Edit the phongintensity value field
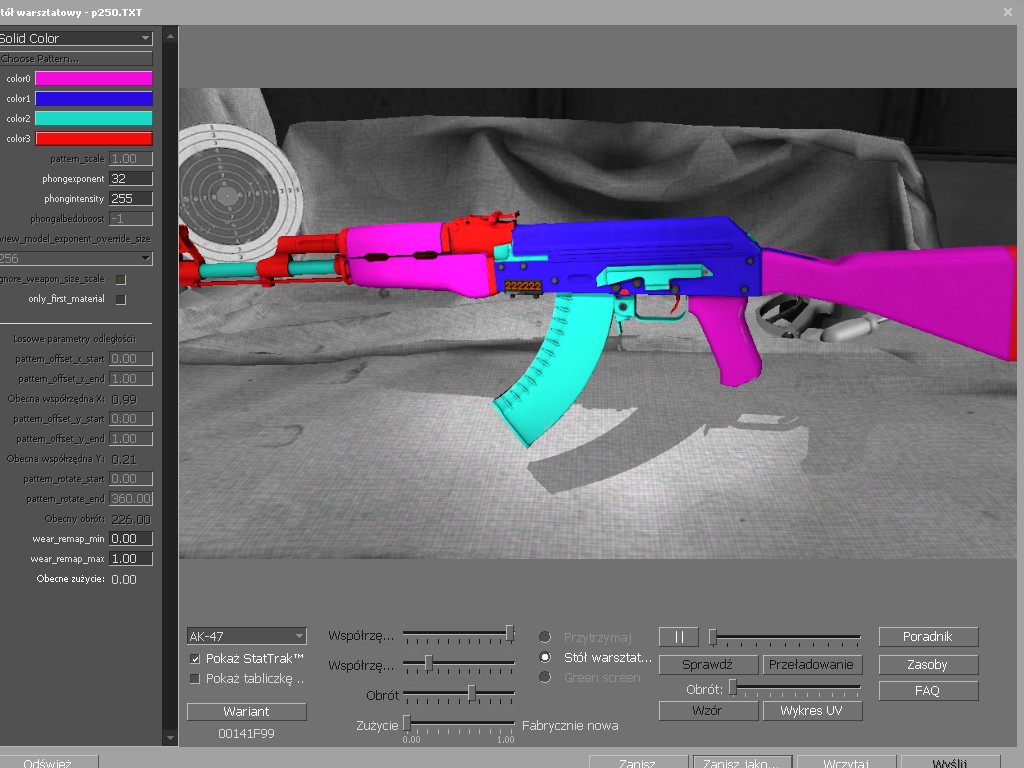The height and width of the screenshot is (768, 1024). pyautogui.click(x=131, y=199)
